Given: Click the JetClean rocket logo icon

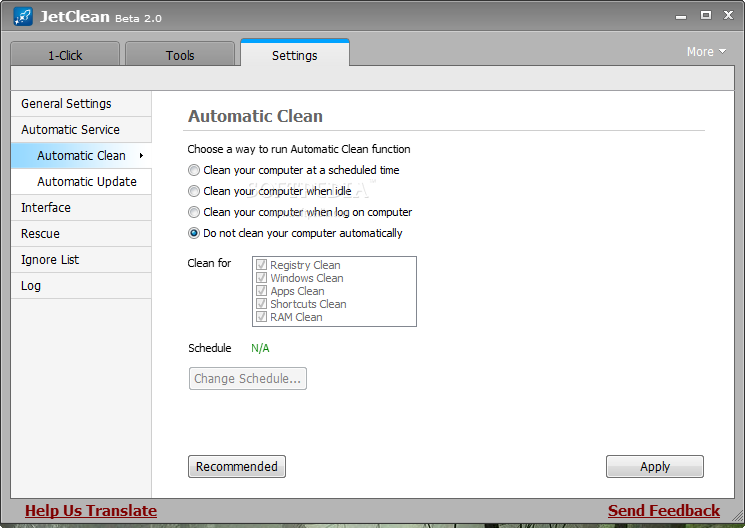Looking at the screenshot, I should [23, 17].
